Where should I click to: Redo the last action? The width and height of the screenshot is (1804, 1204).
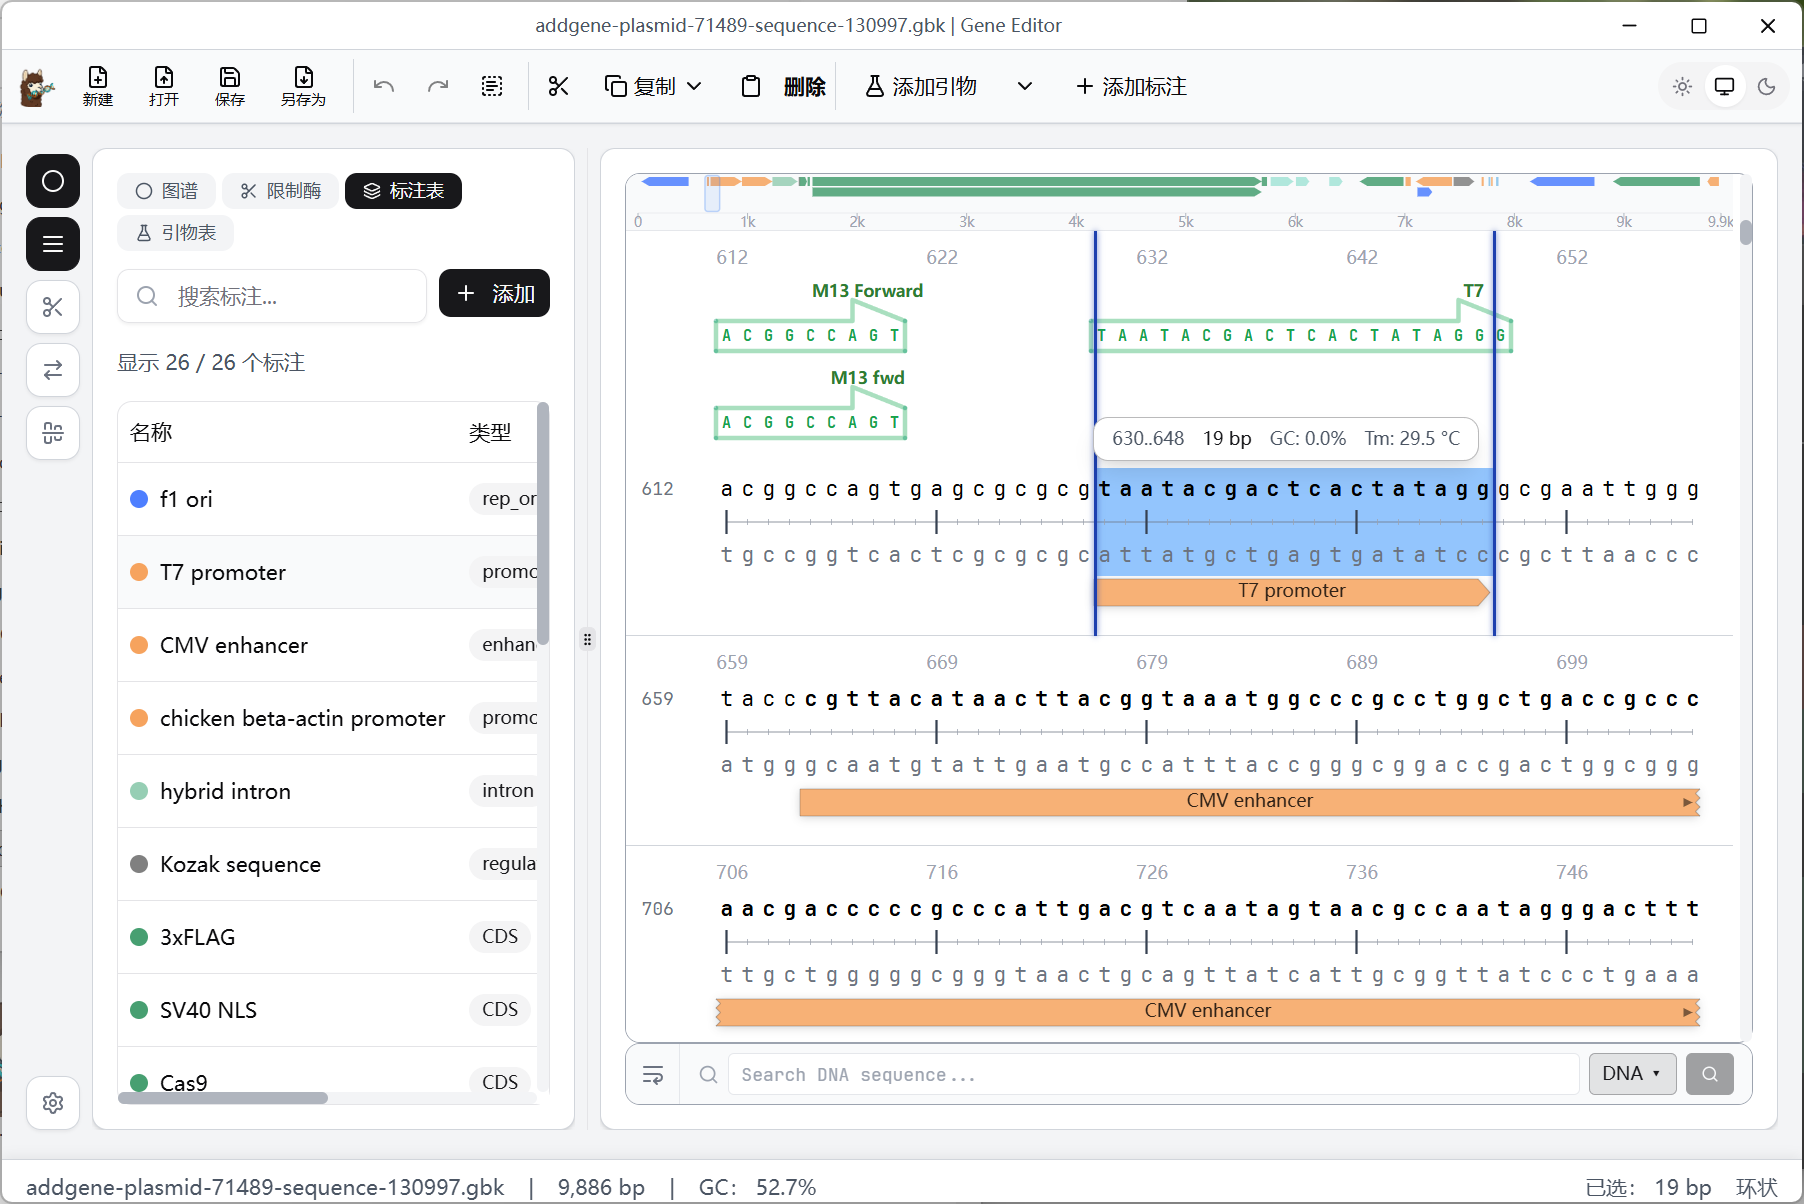point(438,86)
